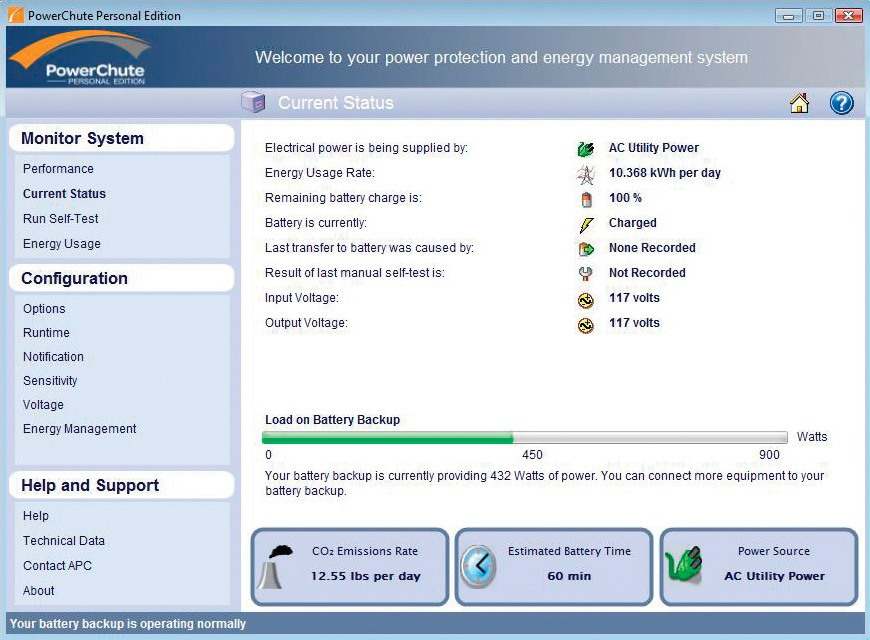Screen dimensions: 870x640
Task: Click the Current Status header cube icon
Action: click(x=254, y=102)
